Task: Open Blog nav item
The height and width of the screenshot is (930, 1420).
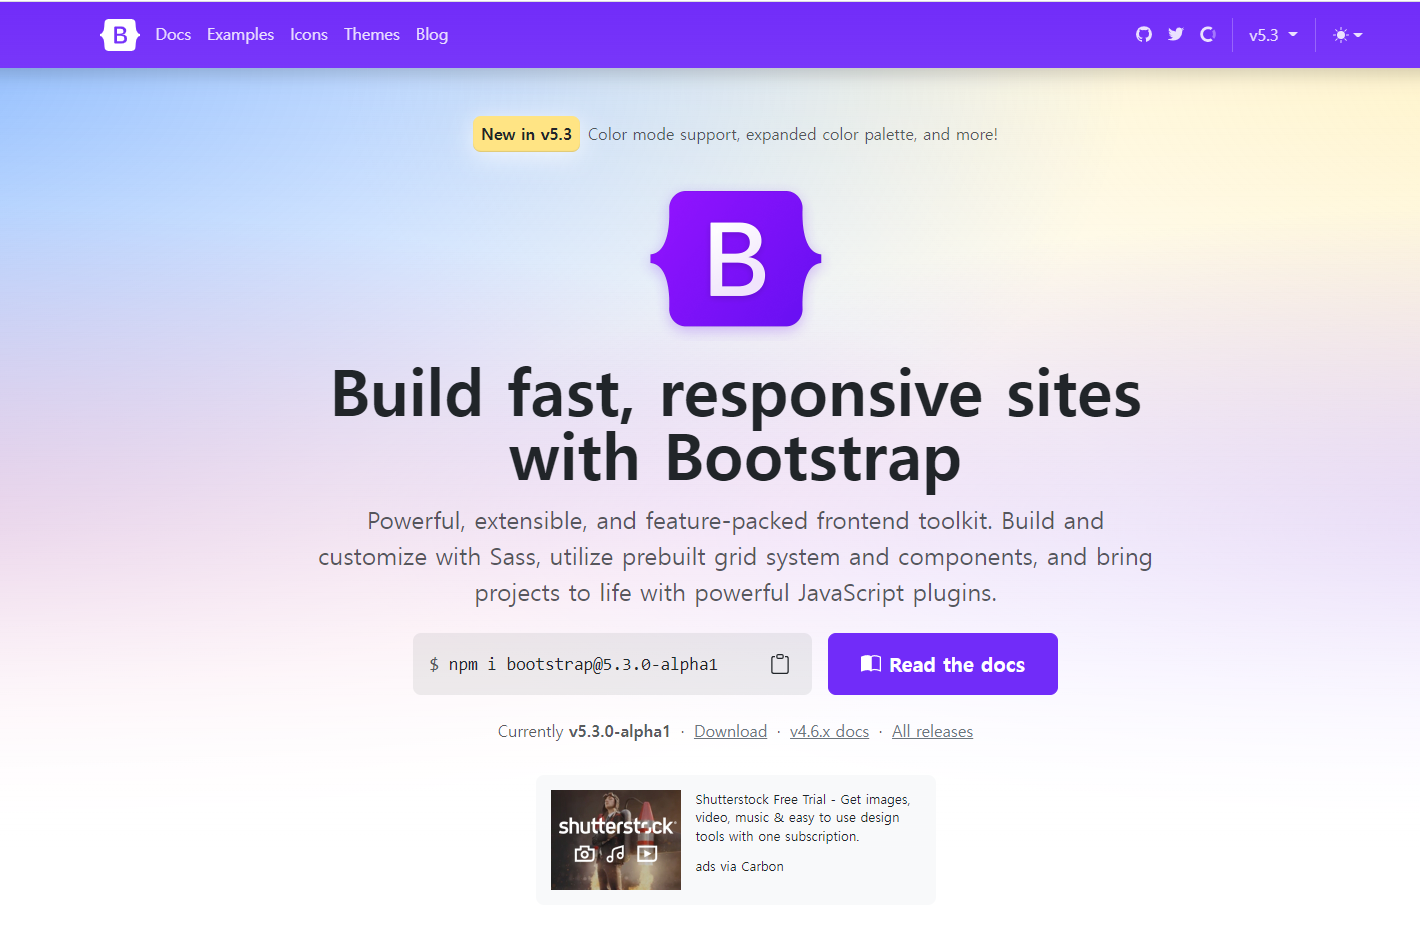Action: coord(432,35)
